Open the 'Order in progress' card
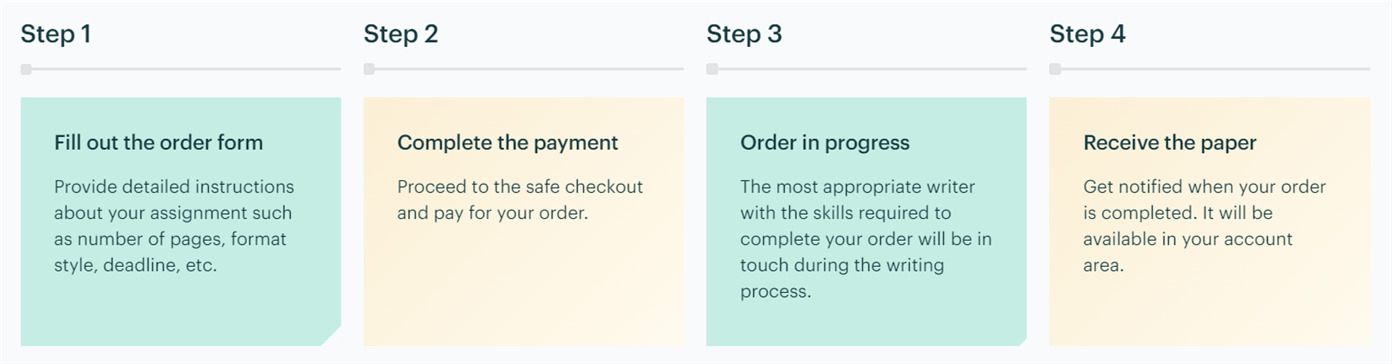Viewport: 1392px width, 364px height. click(867, 221)
